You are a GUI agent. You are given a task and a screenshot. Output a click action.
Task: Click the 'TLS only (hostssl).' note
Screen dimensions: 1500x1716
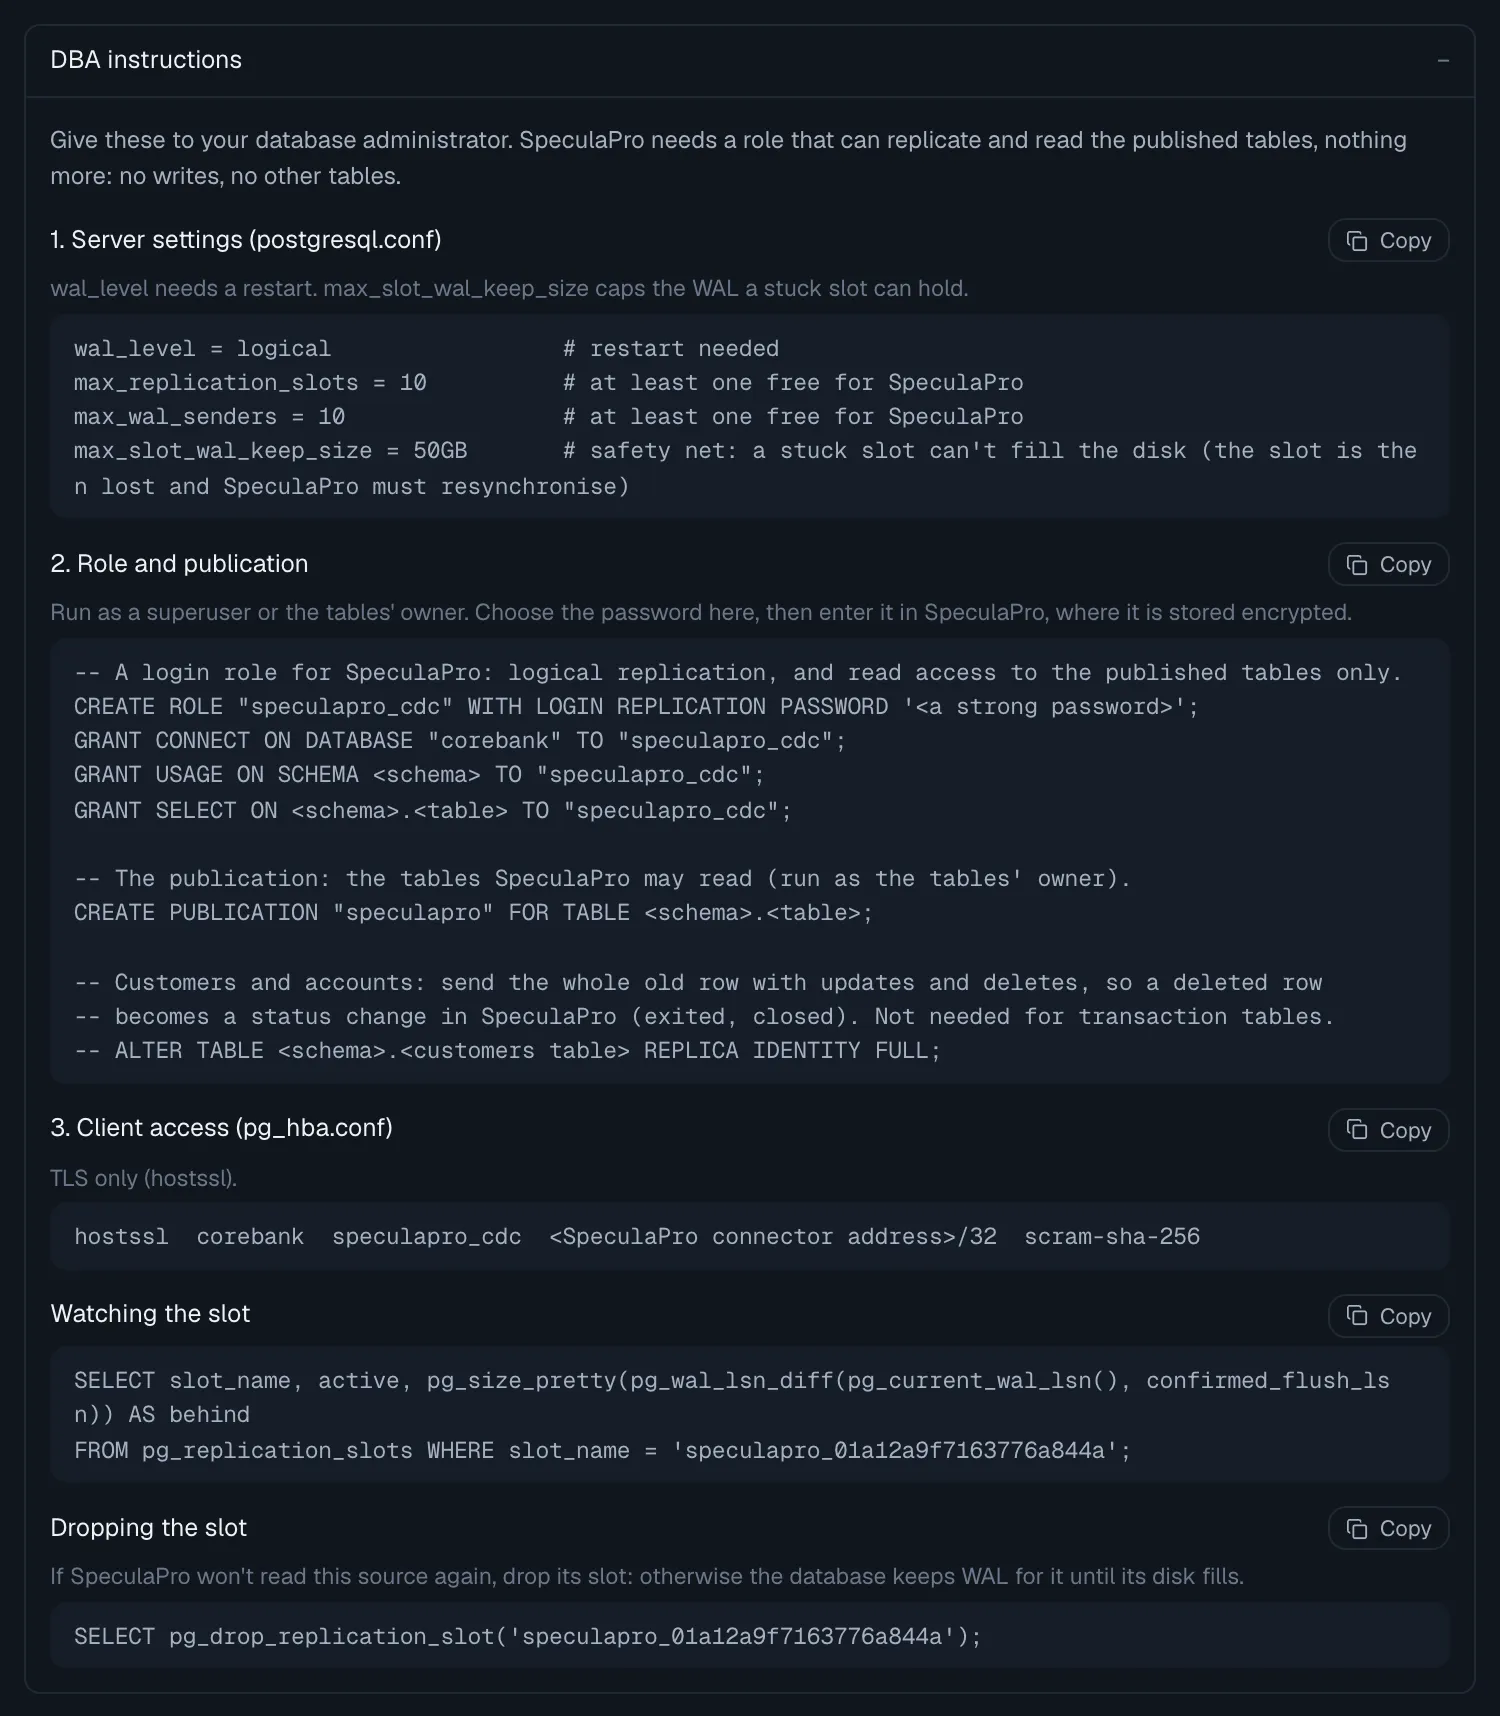[144, 1178]
